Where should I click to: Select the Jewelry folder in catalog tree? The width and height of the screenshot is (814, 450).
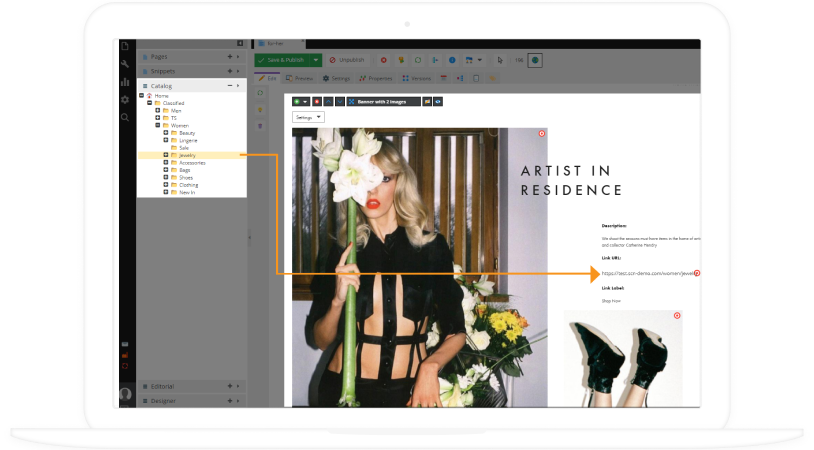186,155
